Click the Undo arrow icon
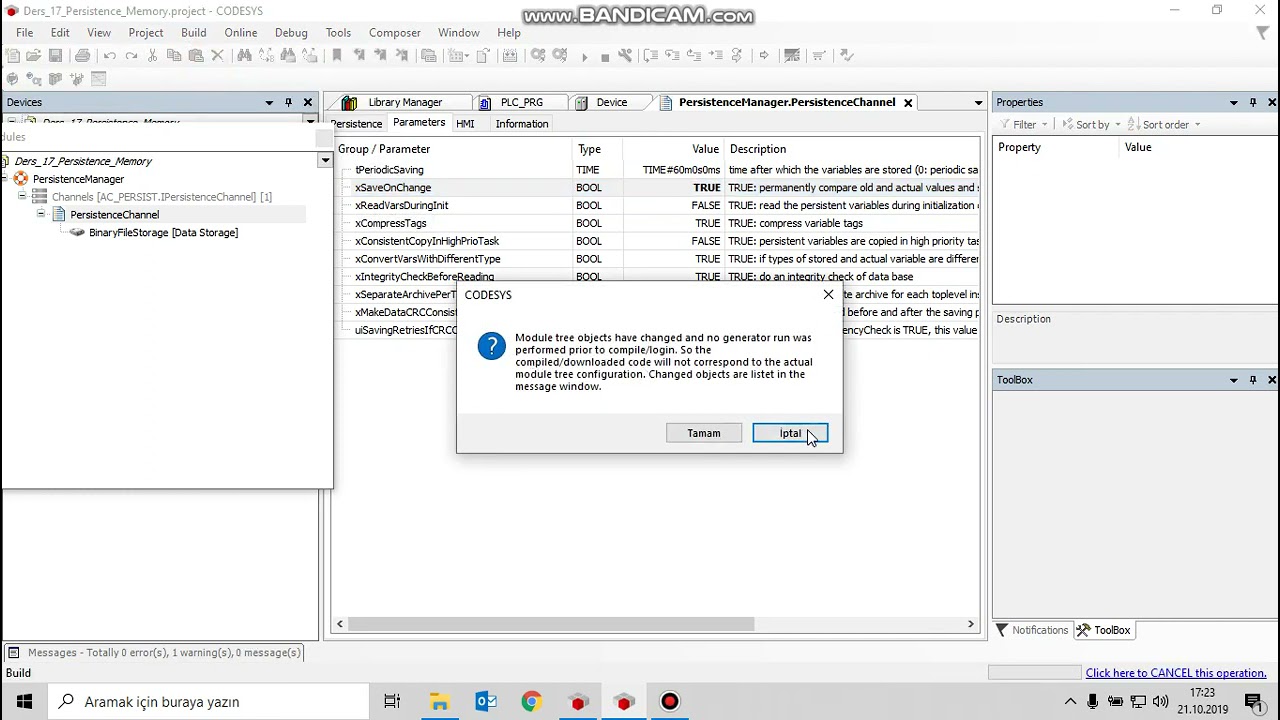 pyautogui.click(x=109, y=56)
